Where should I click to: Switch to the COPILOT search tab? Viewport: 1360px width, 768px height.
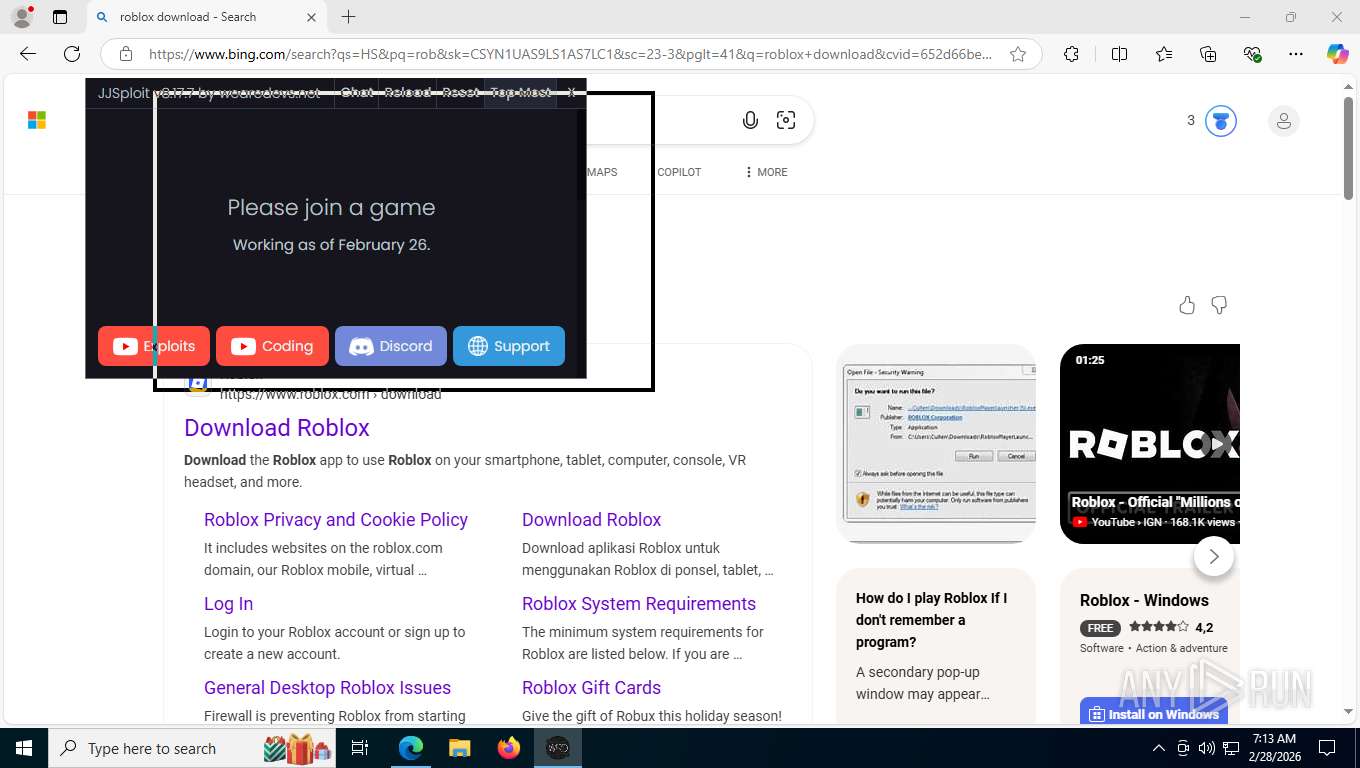tap(679, 172)
